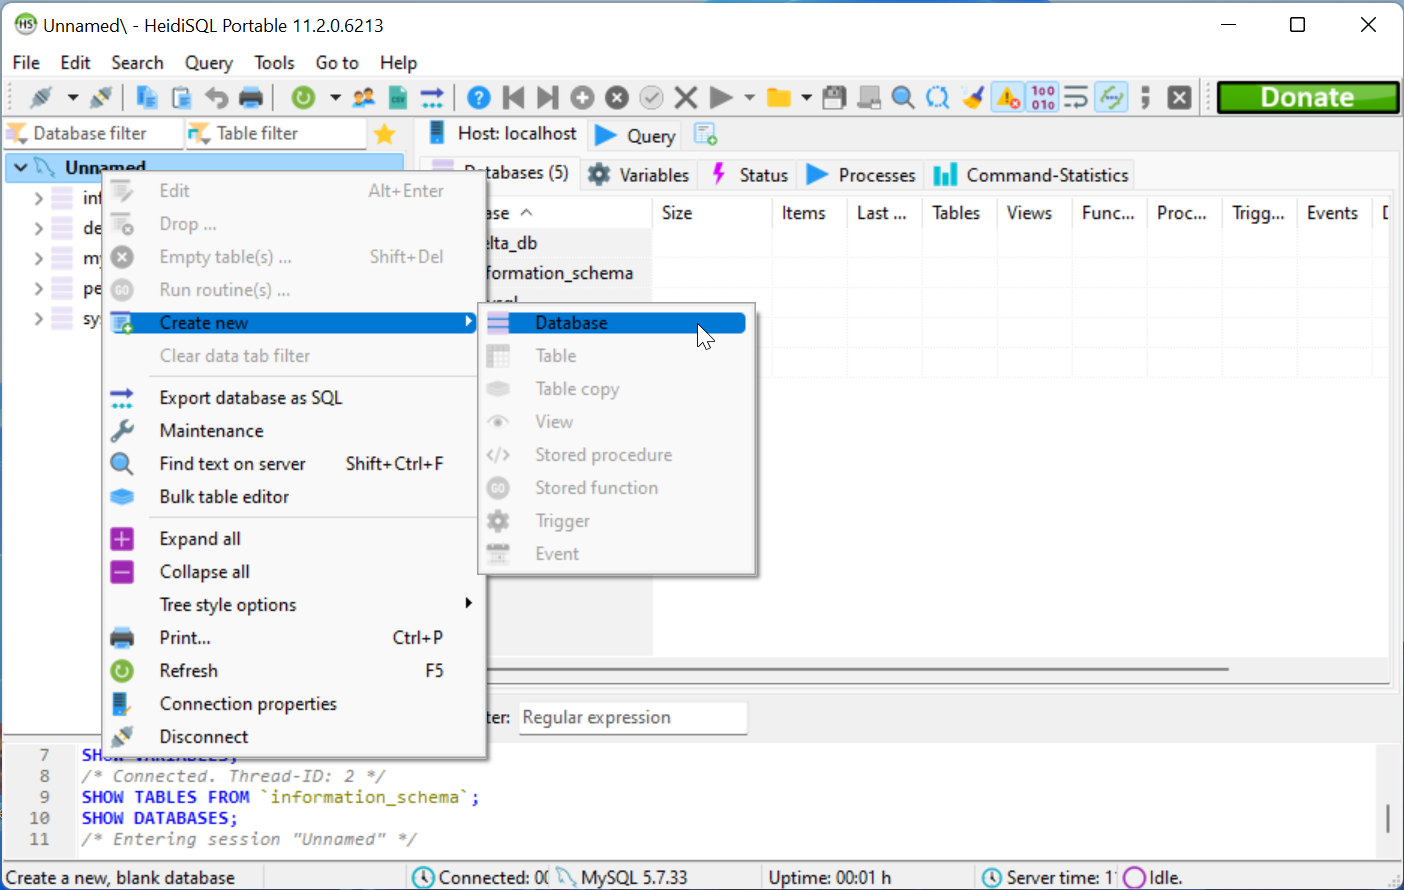This screenshot has width=1404, height=890.
Task: Toggle the green highlighted link icon in the toolbar
Action: tap(1111, 97)
